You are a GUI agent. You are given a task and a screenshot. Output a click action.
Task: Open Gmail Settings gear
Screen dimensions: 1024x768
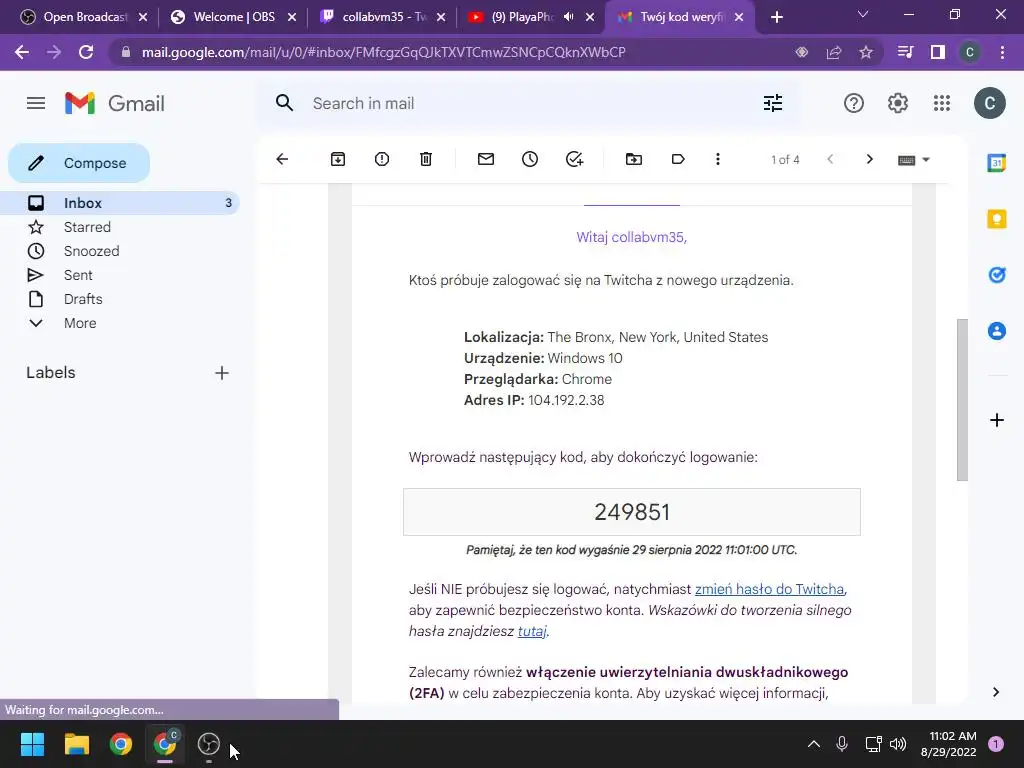[898, 103]
